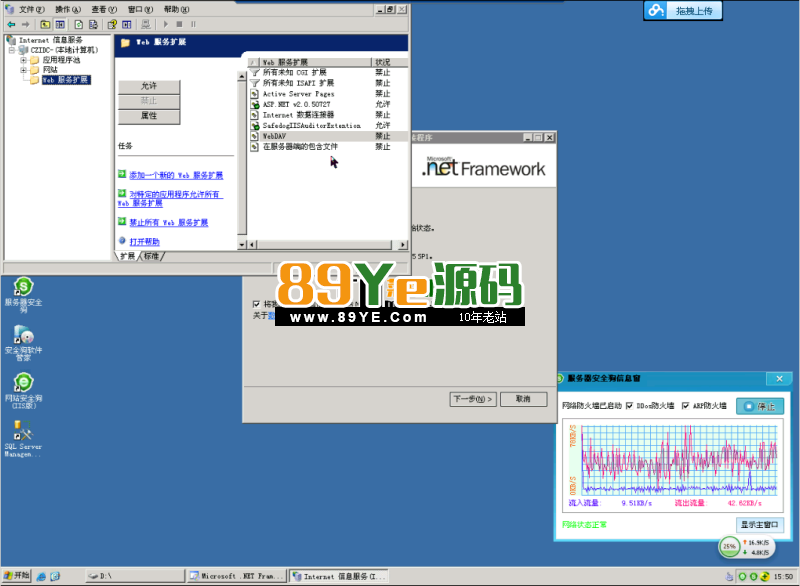Click the 开始 start button
800x586 pixels.
tap(16, 576)
